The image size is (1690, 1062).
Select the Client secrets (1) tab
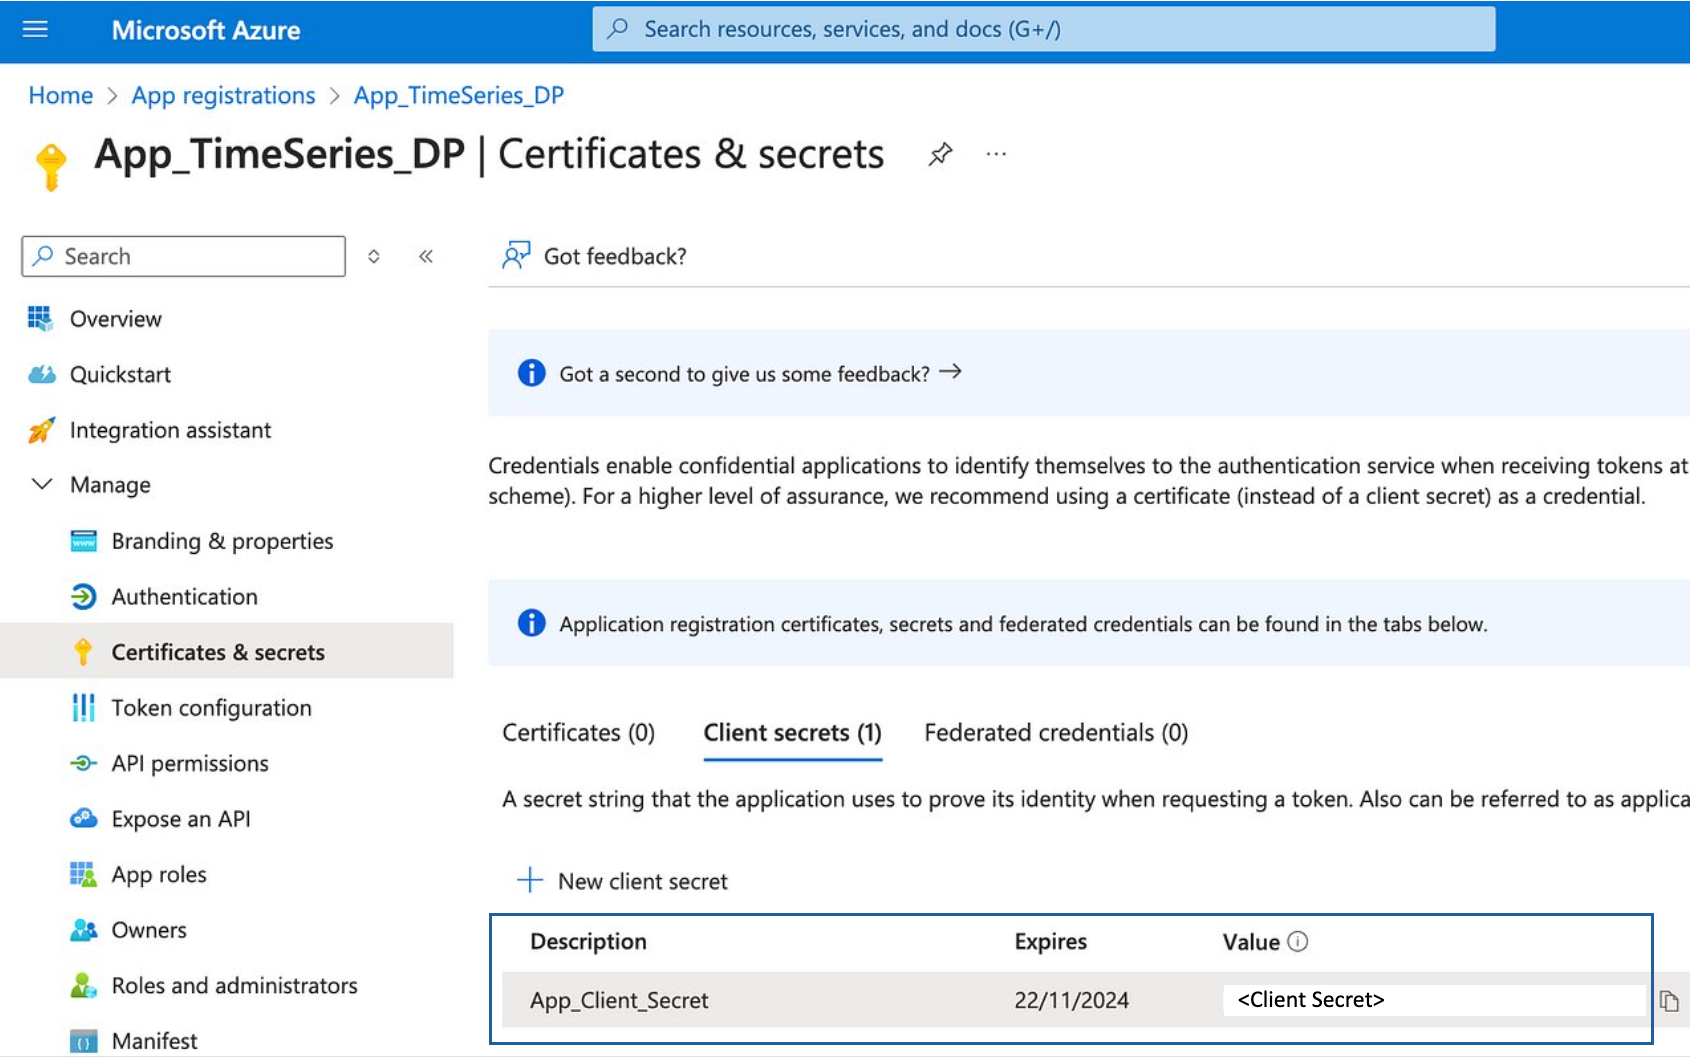[792, 733]
